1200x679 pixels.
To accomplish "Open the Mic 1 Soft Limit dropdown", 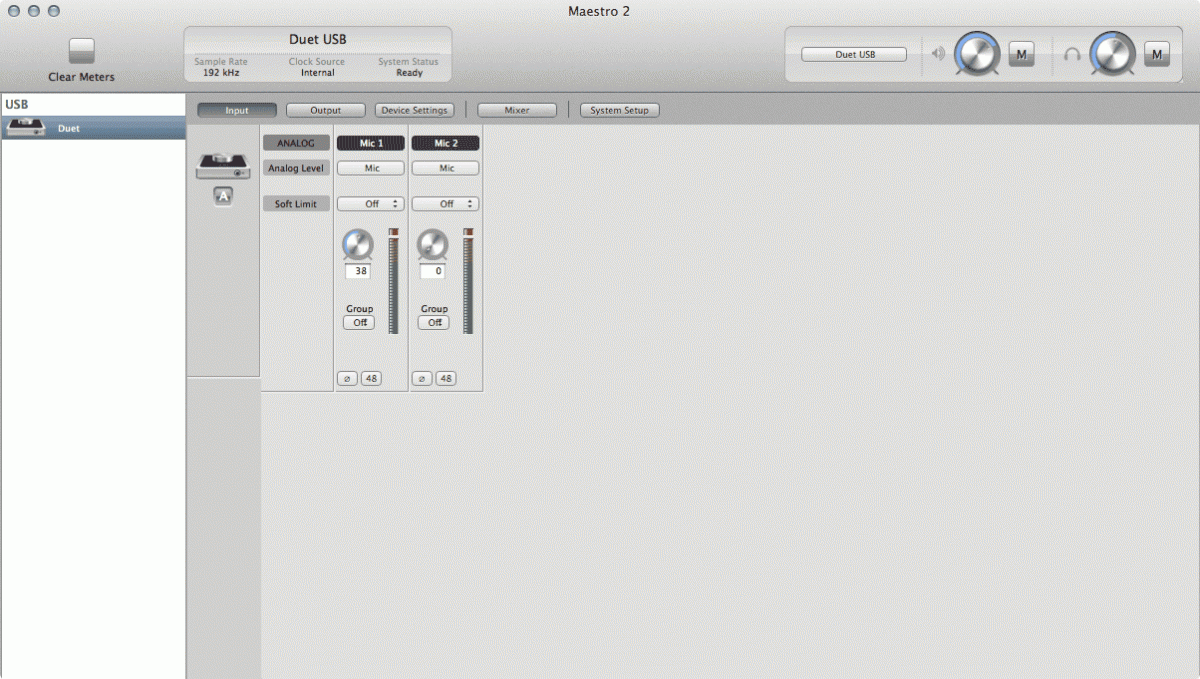I will click(371, 204).
